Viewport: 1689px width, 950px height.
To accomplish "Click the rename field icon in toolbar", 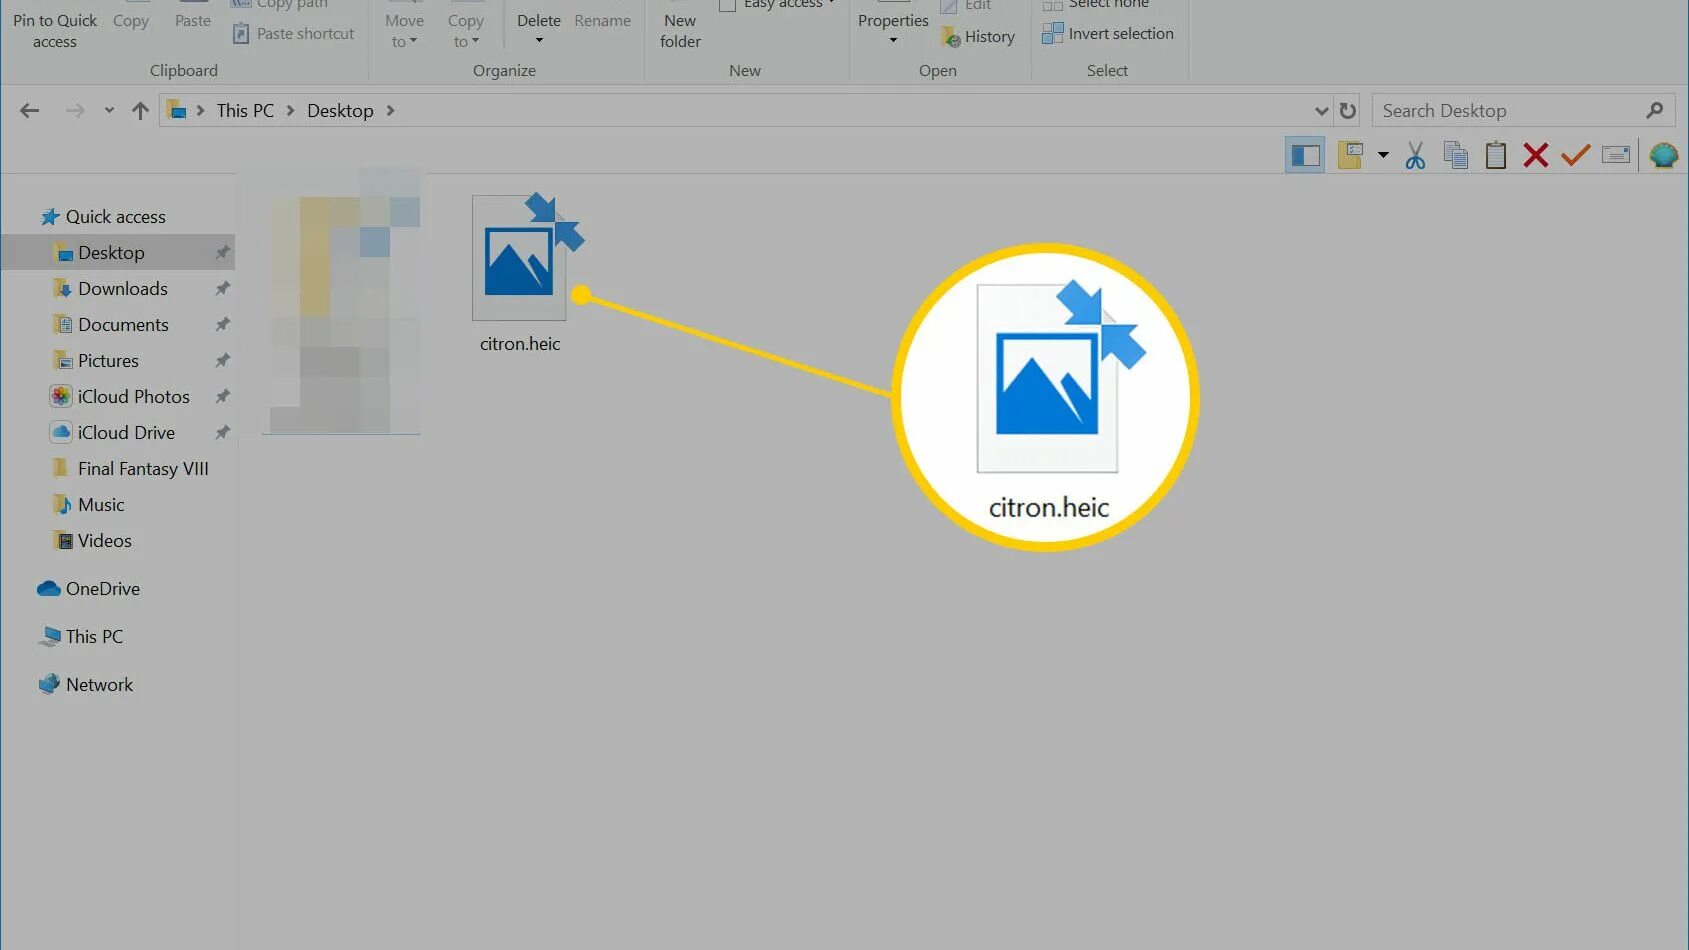I will (1616, 155).
